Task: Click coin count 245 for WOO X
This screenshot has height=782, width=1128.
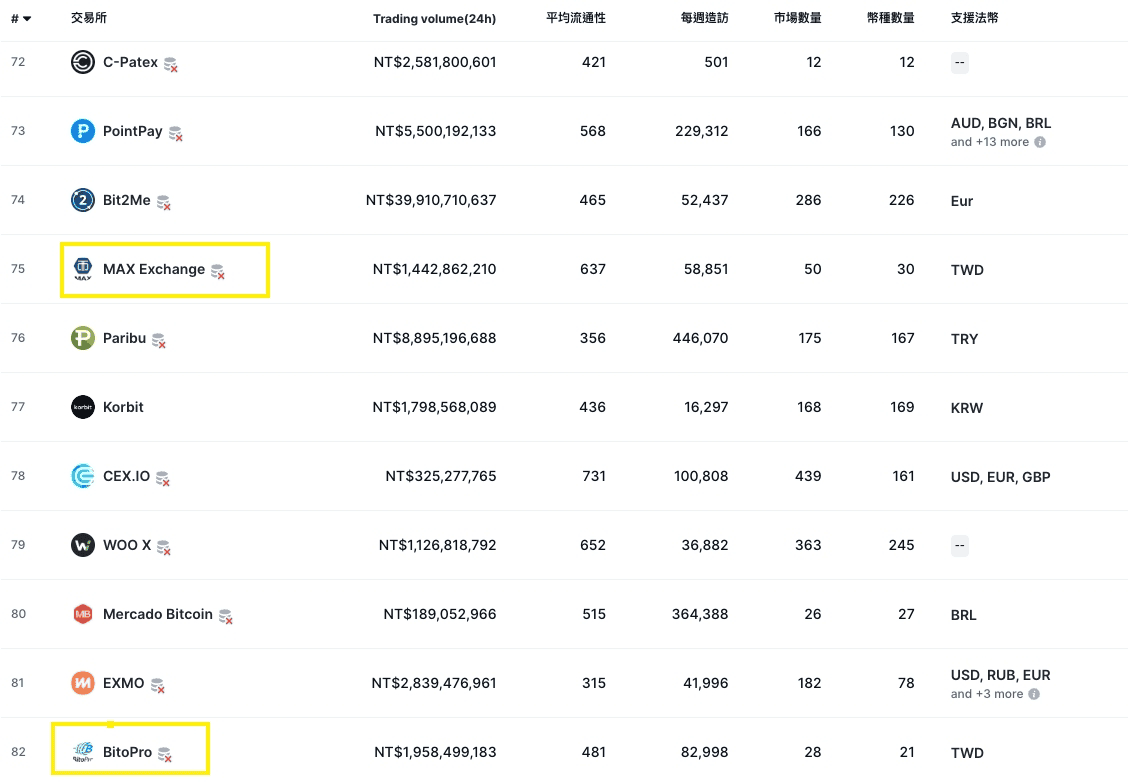Action: [901, 545]
